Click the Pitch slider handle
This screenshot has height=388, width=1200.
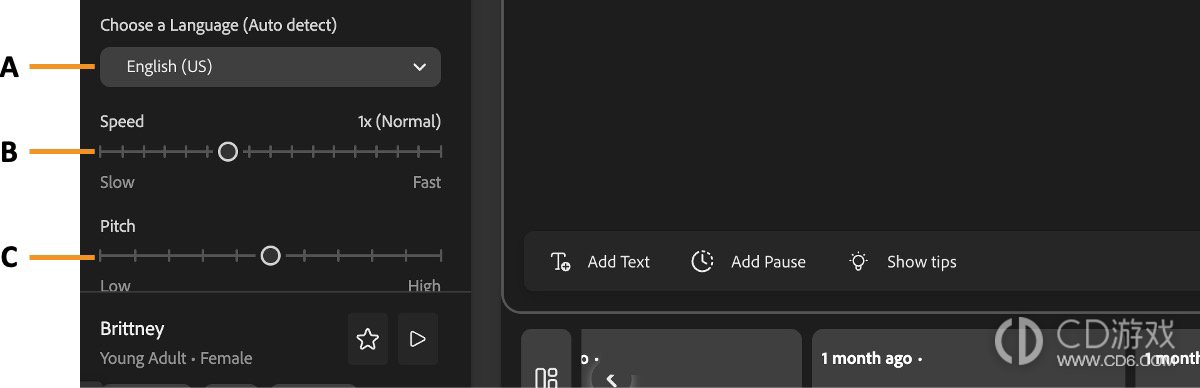270,256
